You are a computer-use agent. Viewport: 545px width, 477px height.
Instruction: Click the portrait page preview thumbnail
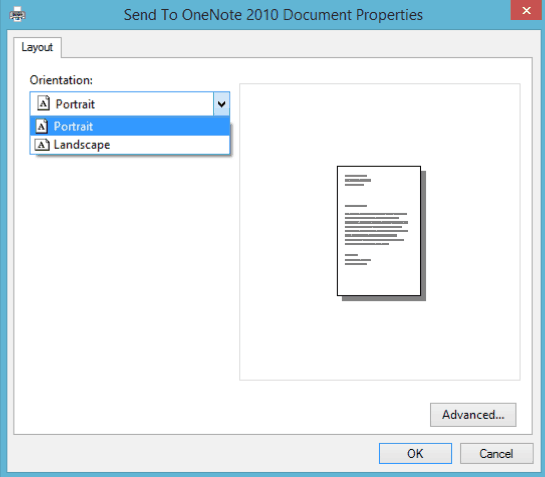coord(379,231)
